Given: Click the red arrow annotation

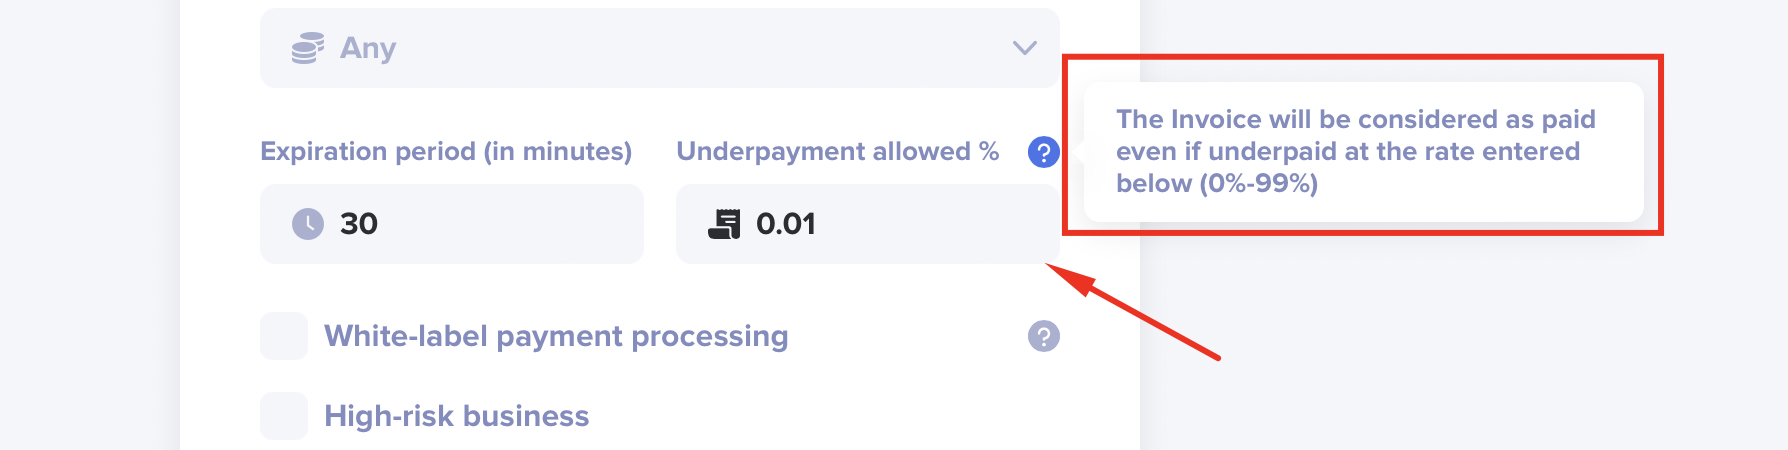Looking at the screenshot, I should (1133, 311).
